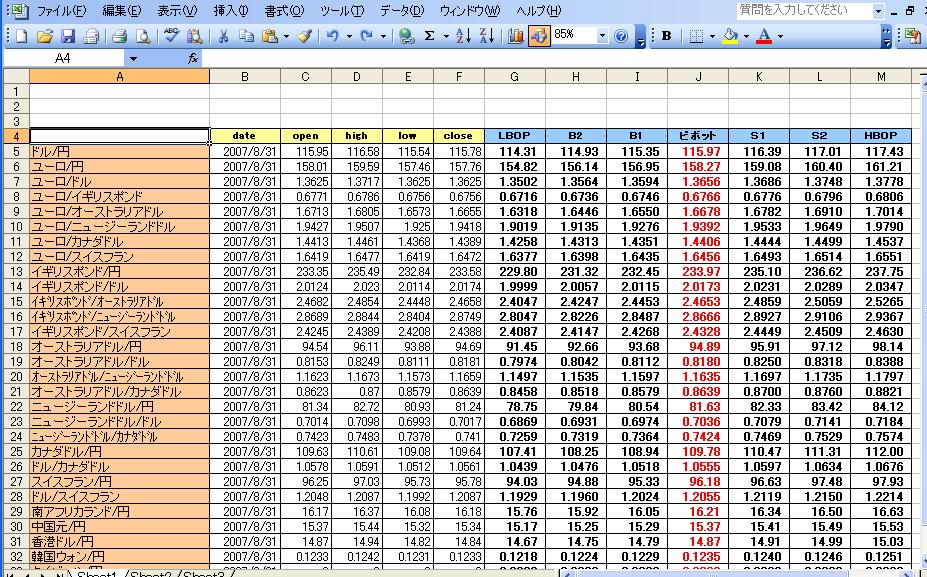Open the 編集(E) menu

(121, 11)
